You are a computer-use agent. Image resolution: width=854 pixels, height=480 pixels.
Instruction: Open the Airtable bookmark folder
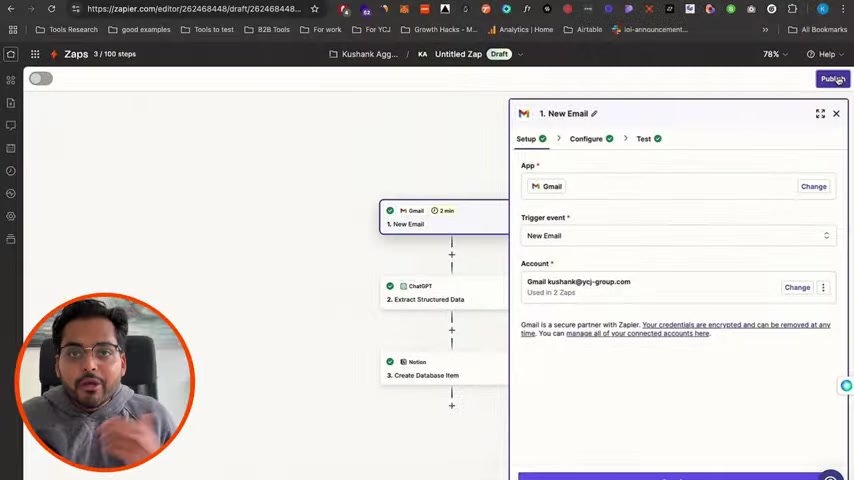click(x=583, y=29)
